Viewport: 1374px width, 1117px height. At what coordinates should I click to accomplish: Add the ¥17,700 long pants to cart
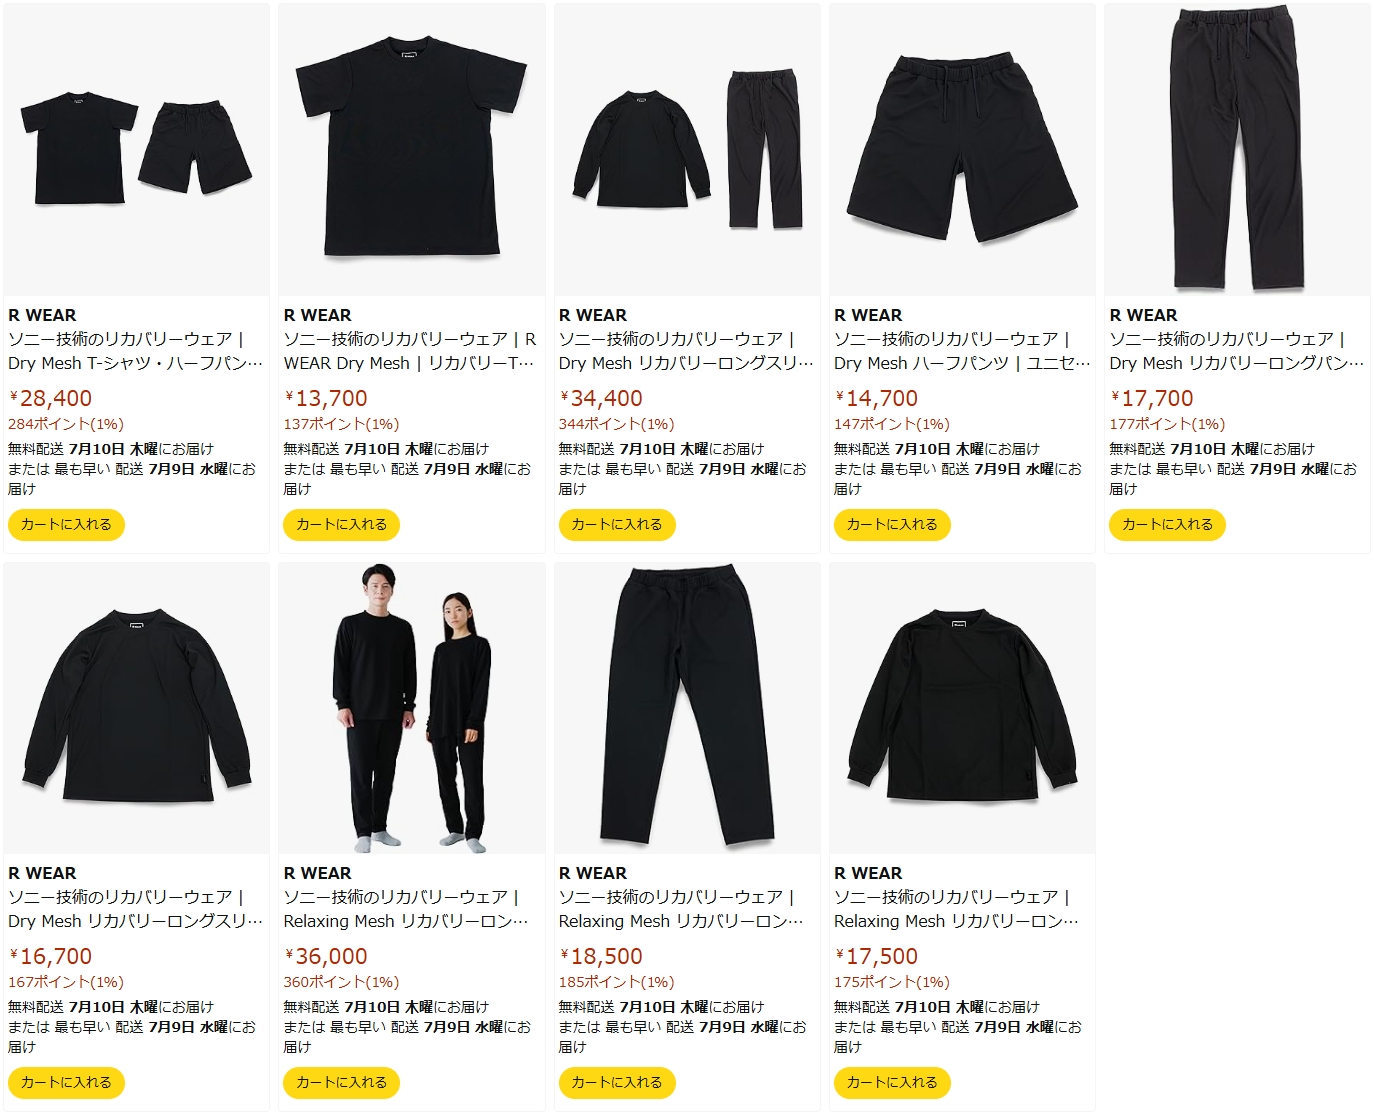[1167, 524]
